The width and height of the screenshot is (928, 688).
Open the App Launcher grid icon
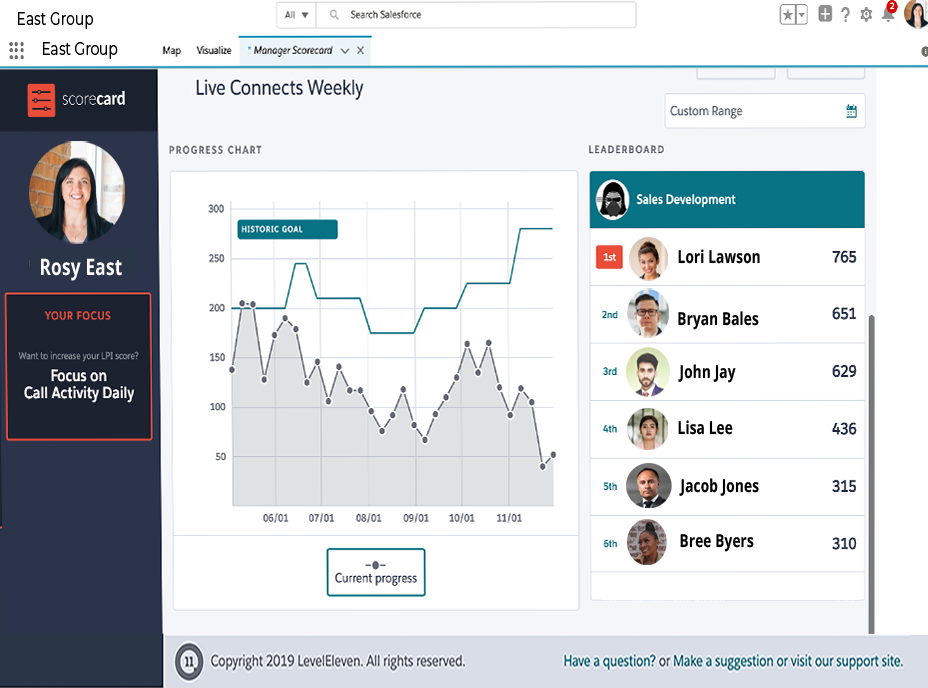tap(17, 50)
